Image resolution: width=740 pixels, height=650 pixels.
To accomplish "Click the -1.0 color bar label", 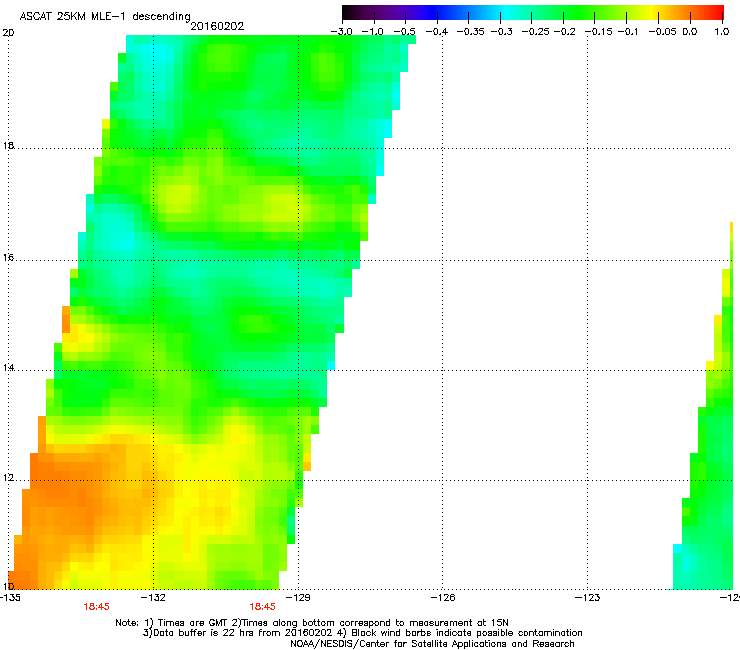I will point(373,32).
